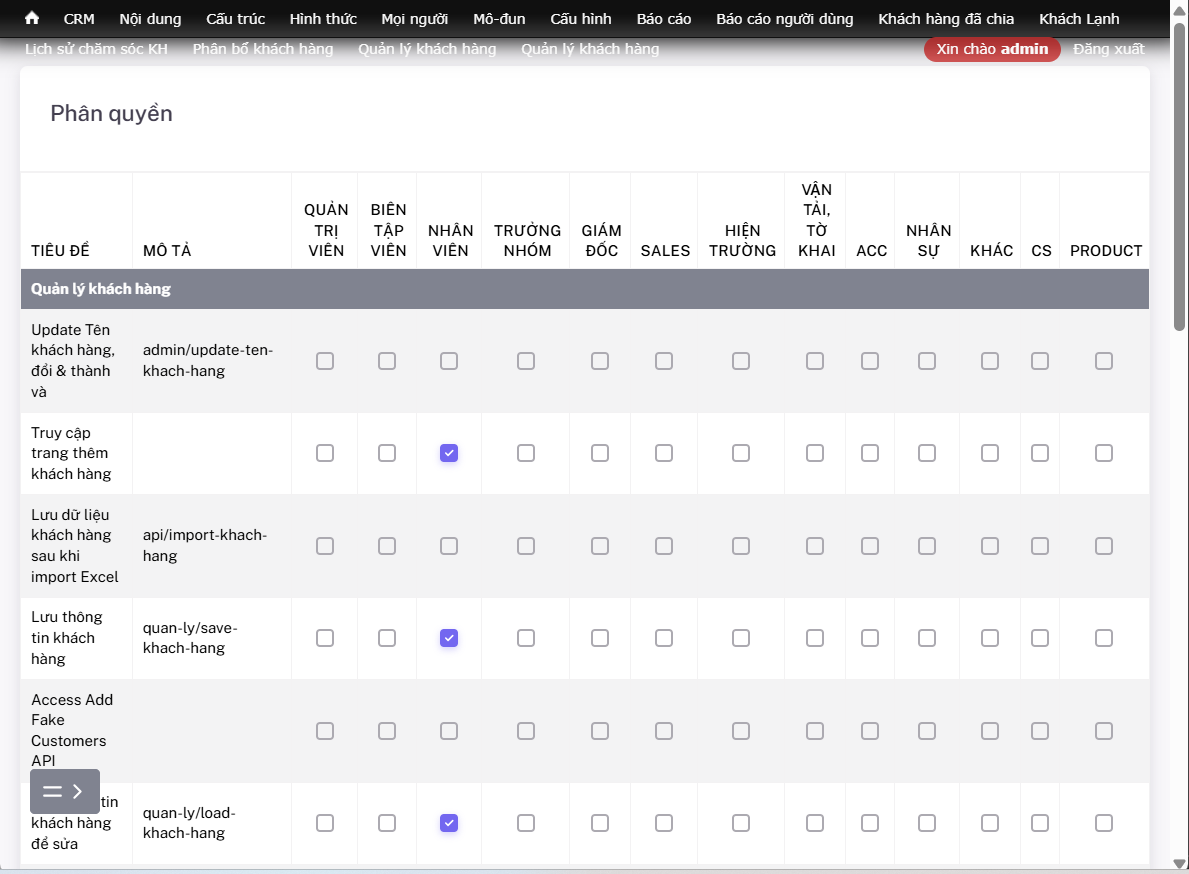Click the scrollbar up arrow
Image resolution: width=1189 pixels, height=874 pixels.
1180,9
